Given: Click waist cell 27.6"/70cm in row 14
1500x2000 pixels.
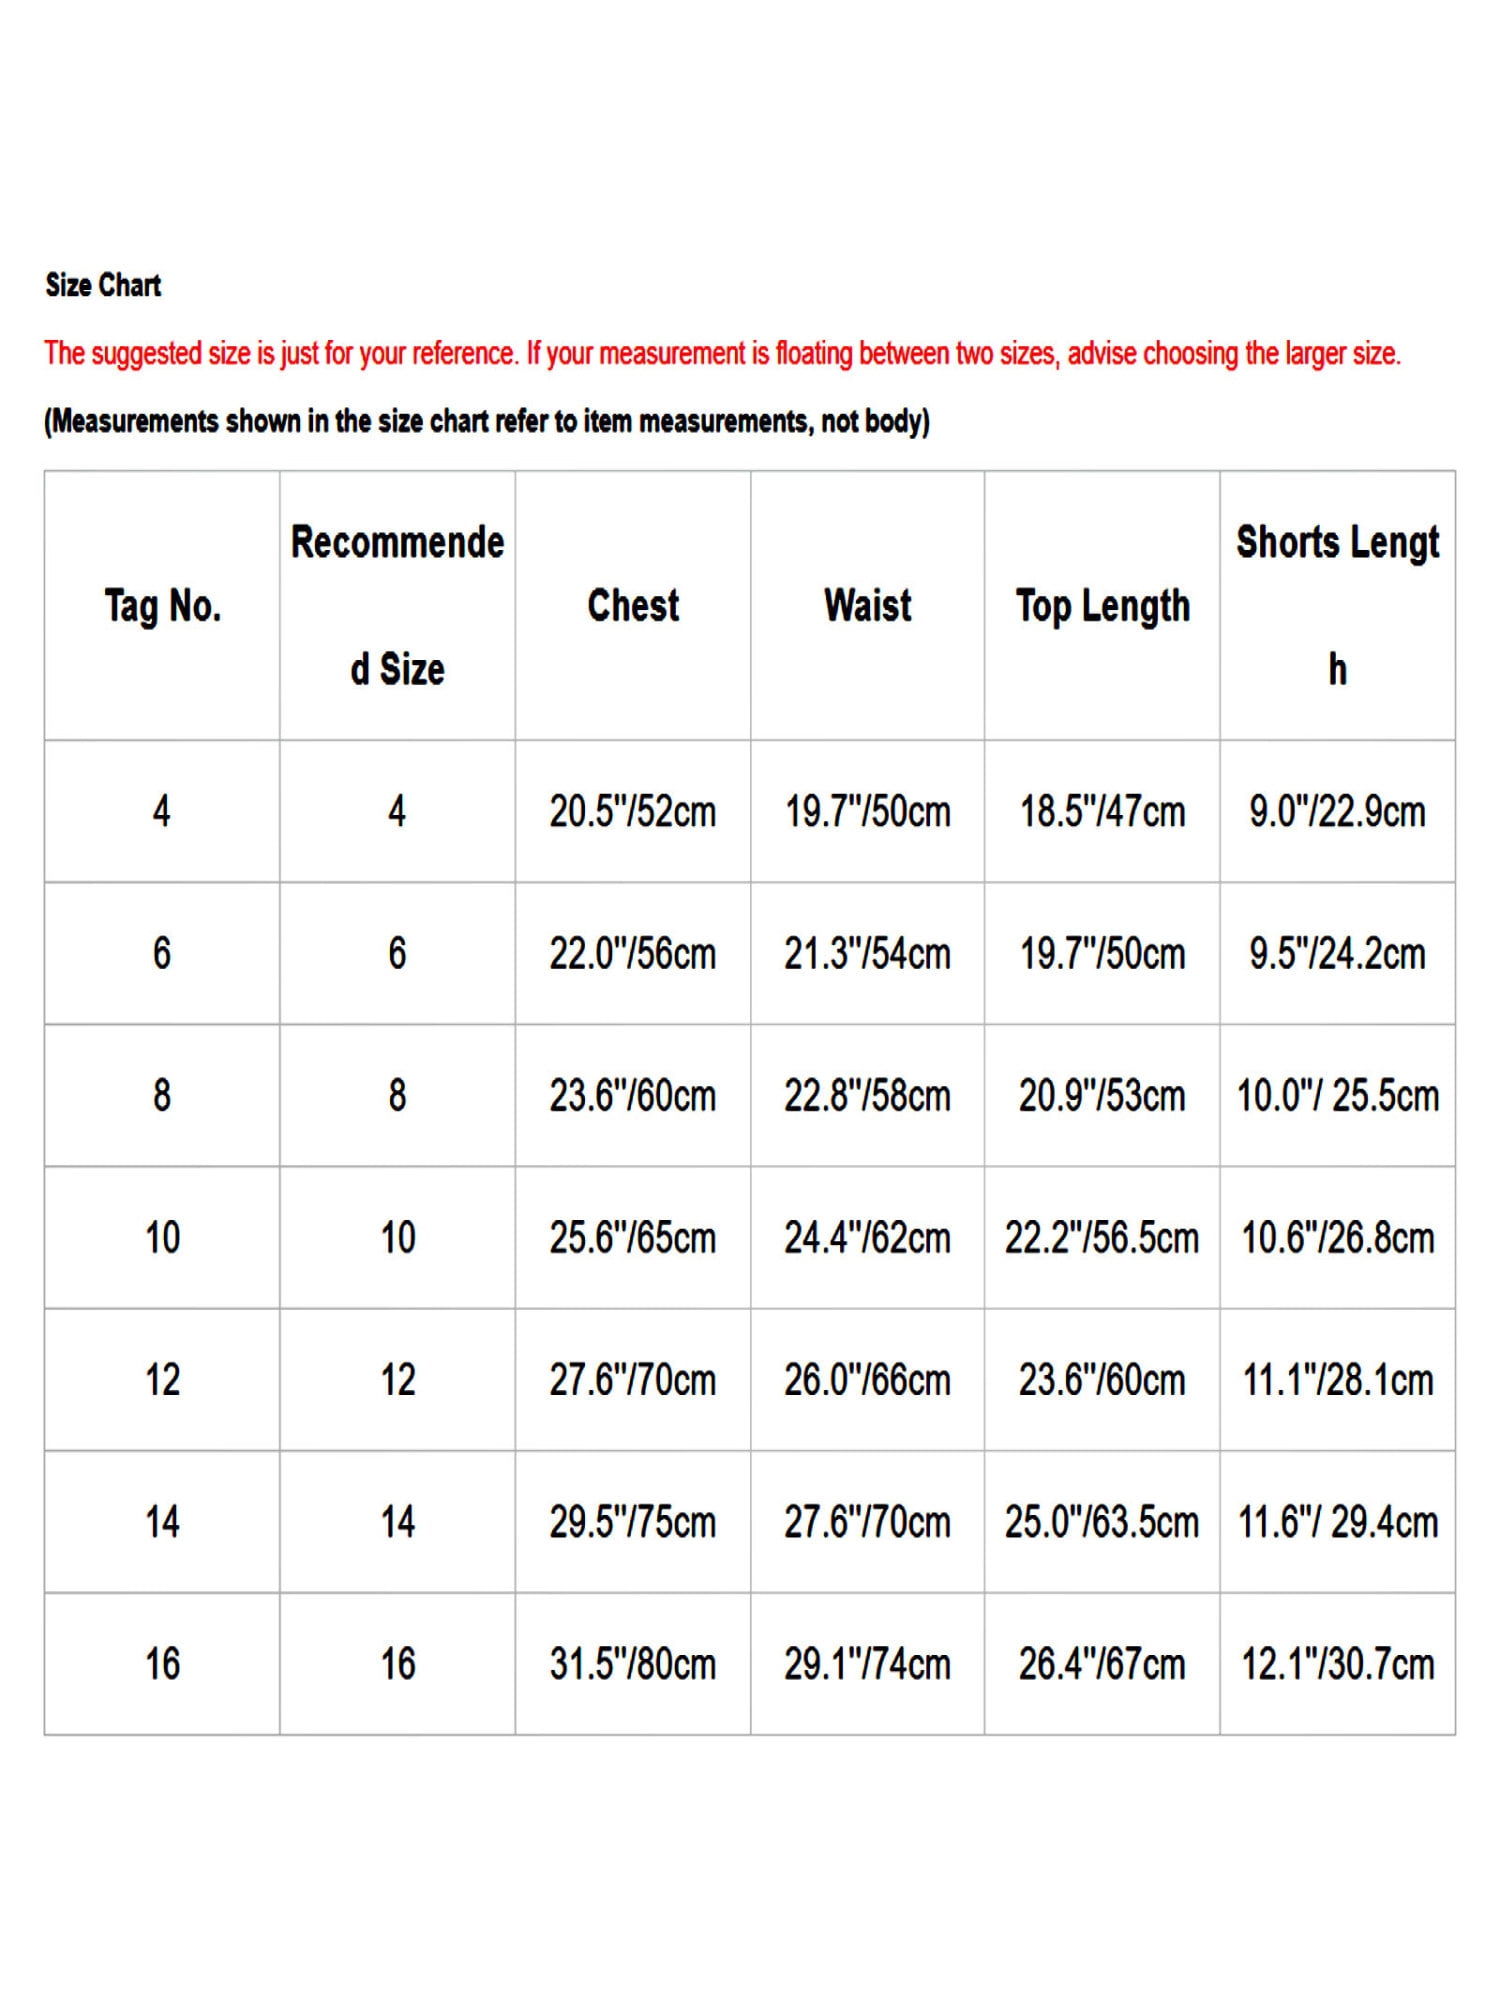Looking at the screenshot, I should [x=868, y=1522].
